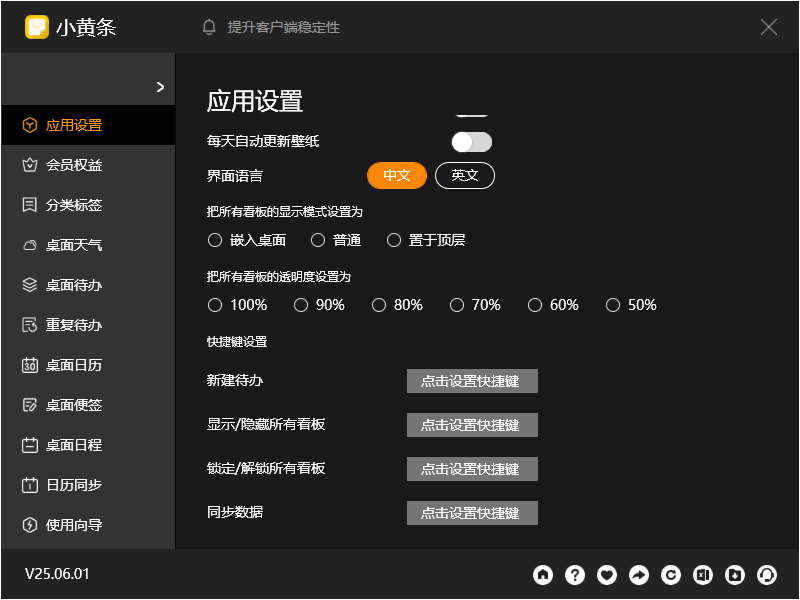Switch interface language to 英文
The height and width of the screenshot is (600, 800).
pyautogui.click(x=464, y=174)
